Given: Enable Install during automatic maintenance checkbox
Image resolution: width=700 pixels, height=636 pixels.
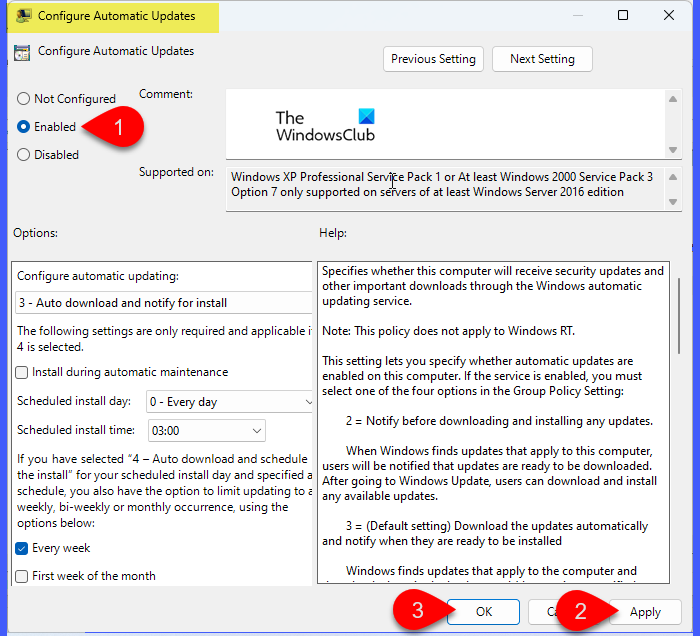Looking at the screenshot, I should [x=22, y=372].
